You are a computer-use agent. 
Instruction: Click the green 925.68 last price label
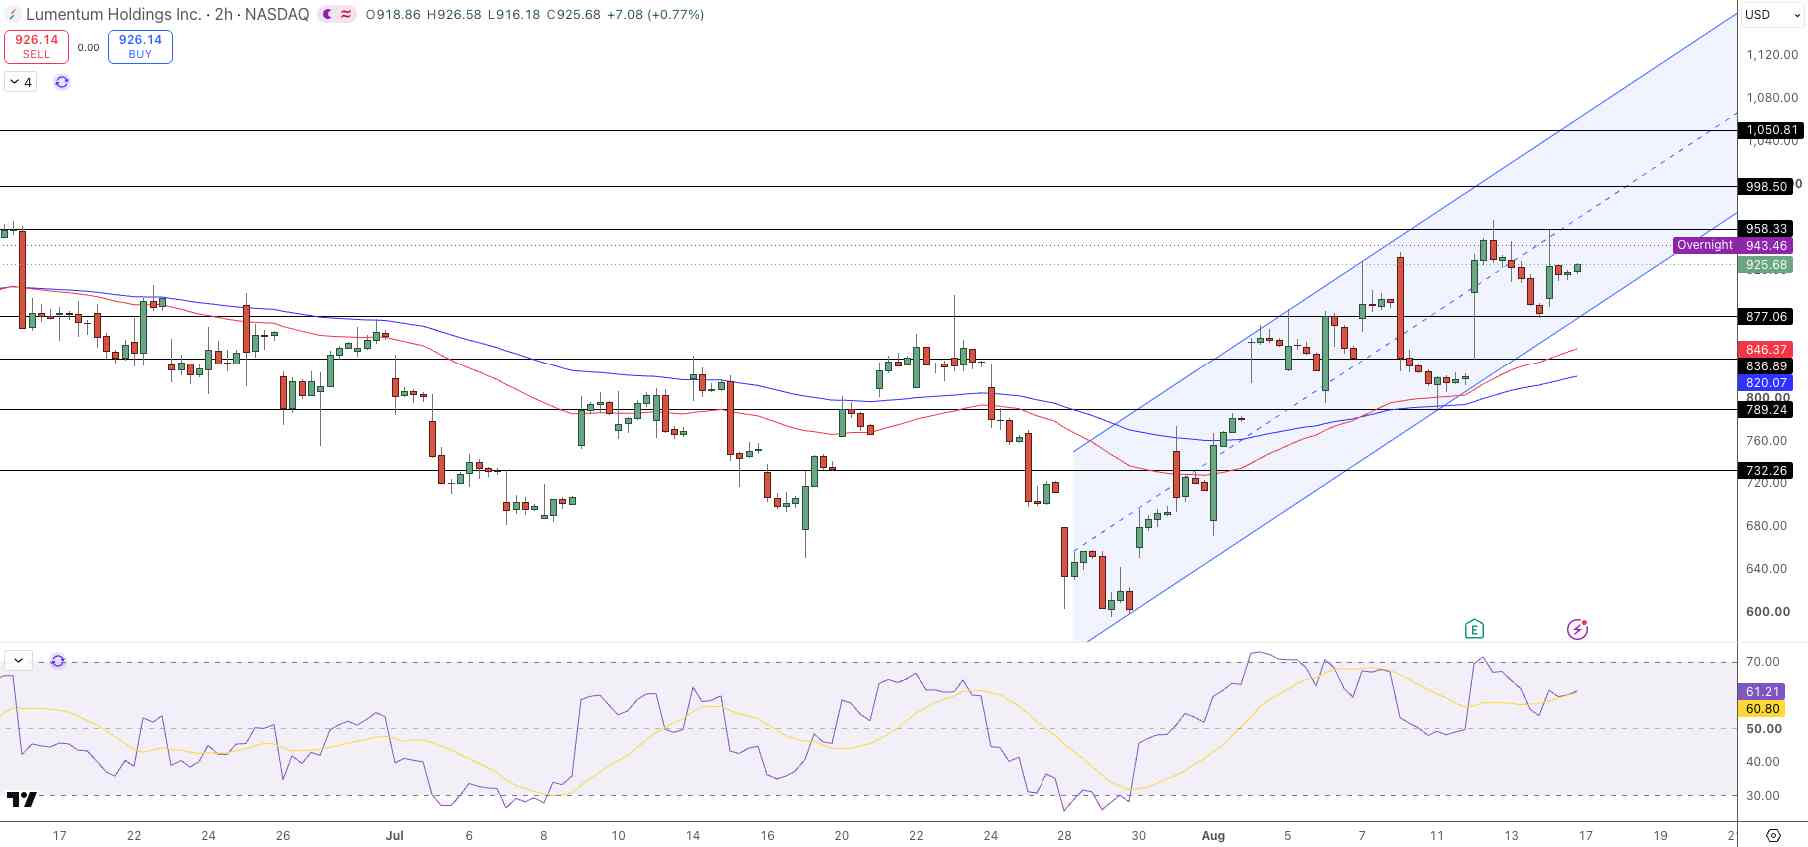1767,265
